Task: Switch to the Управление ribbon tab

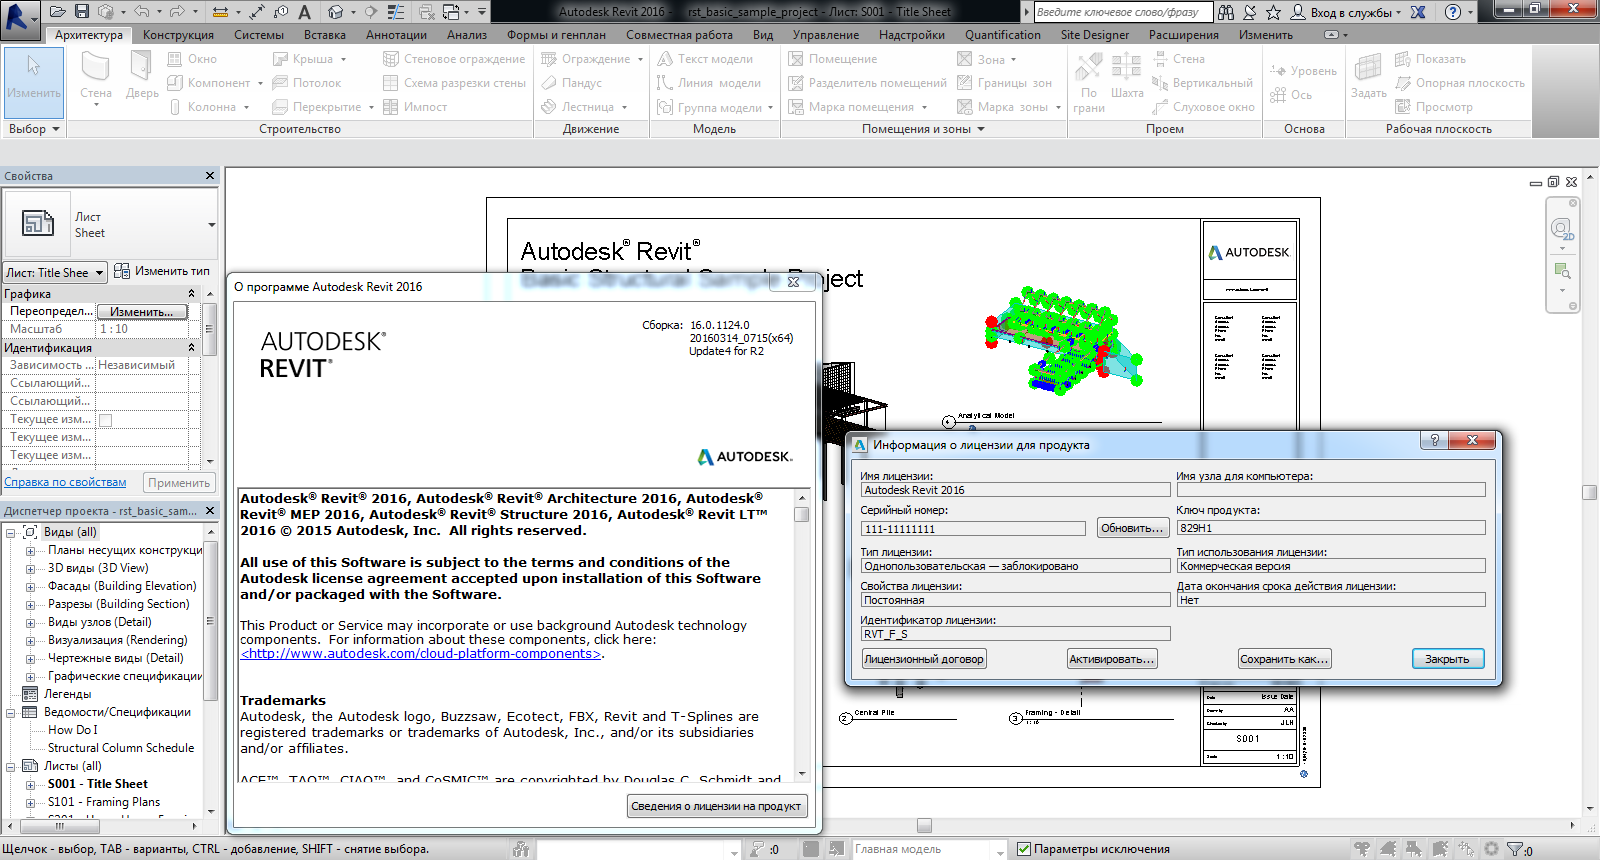Action: [x=826, y=35]
